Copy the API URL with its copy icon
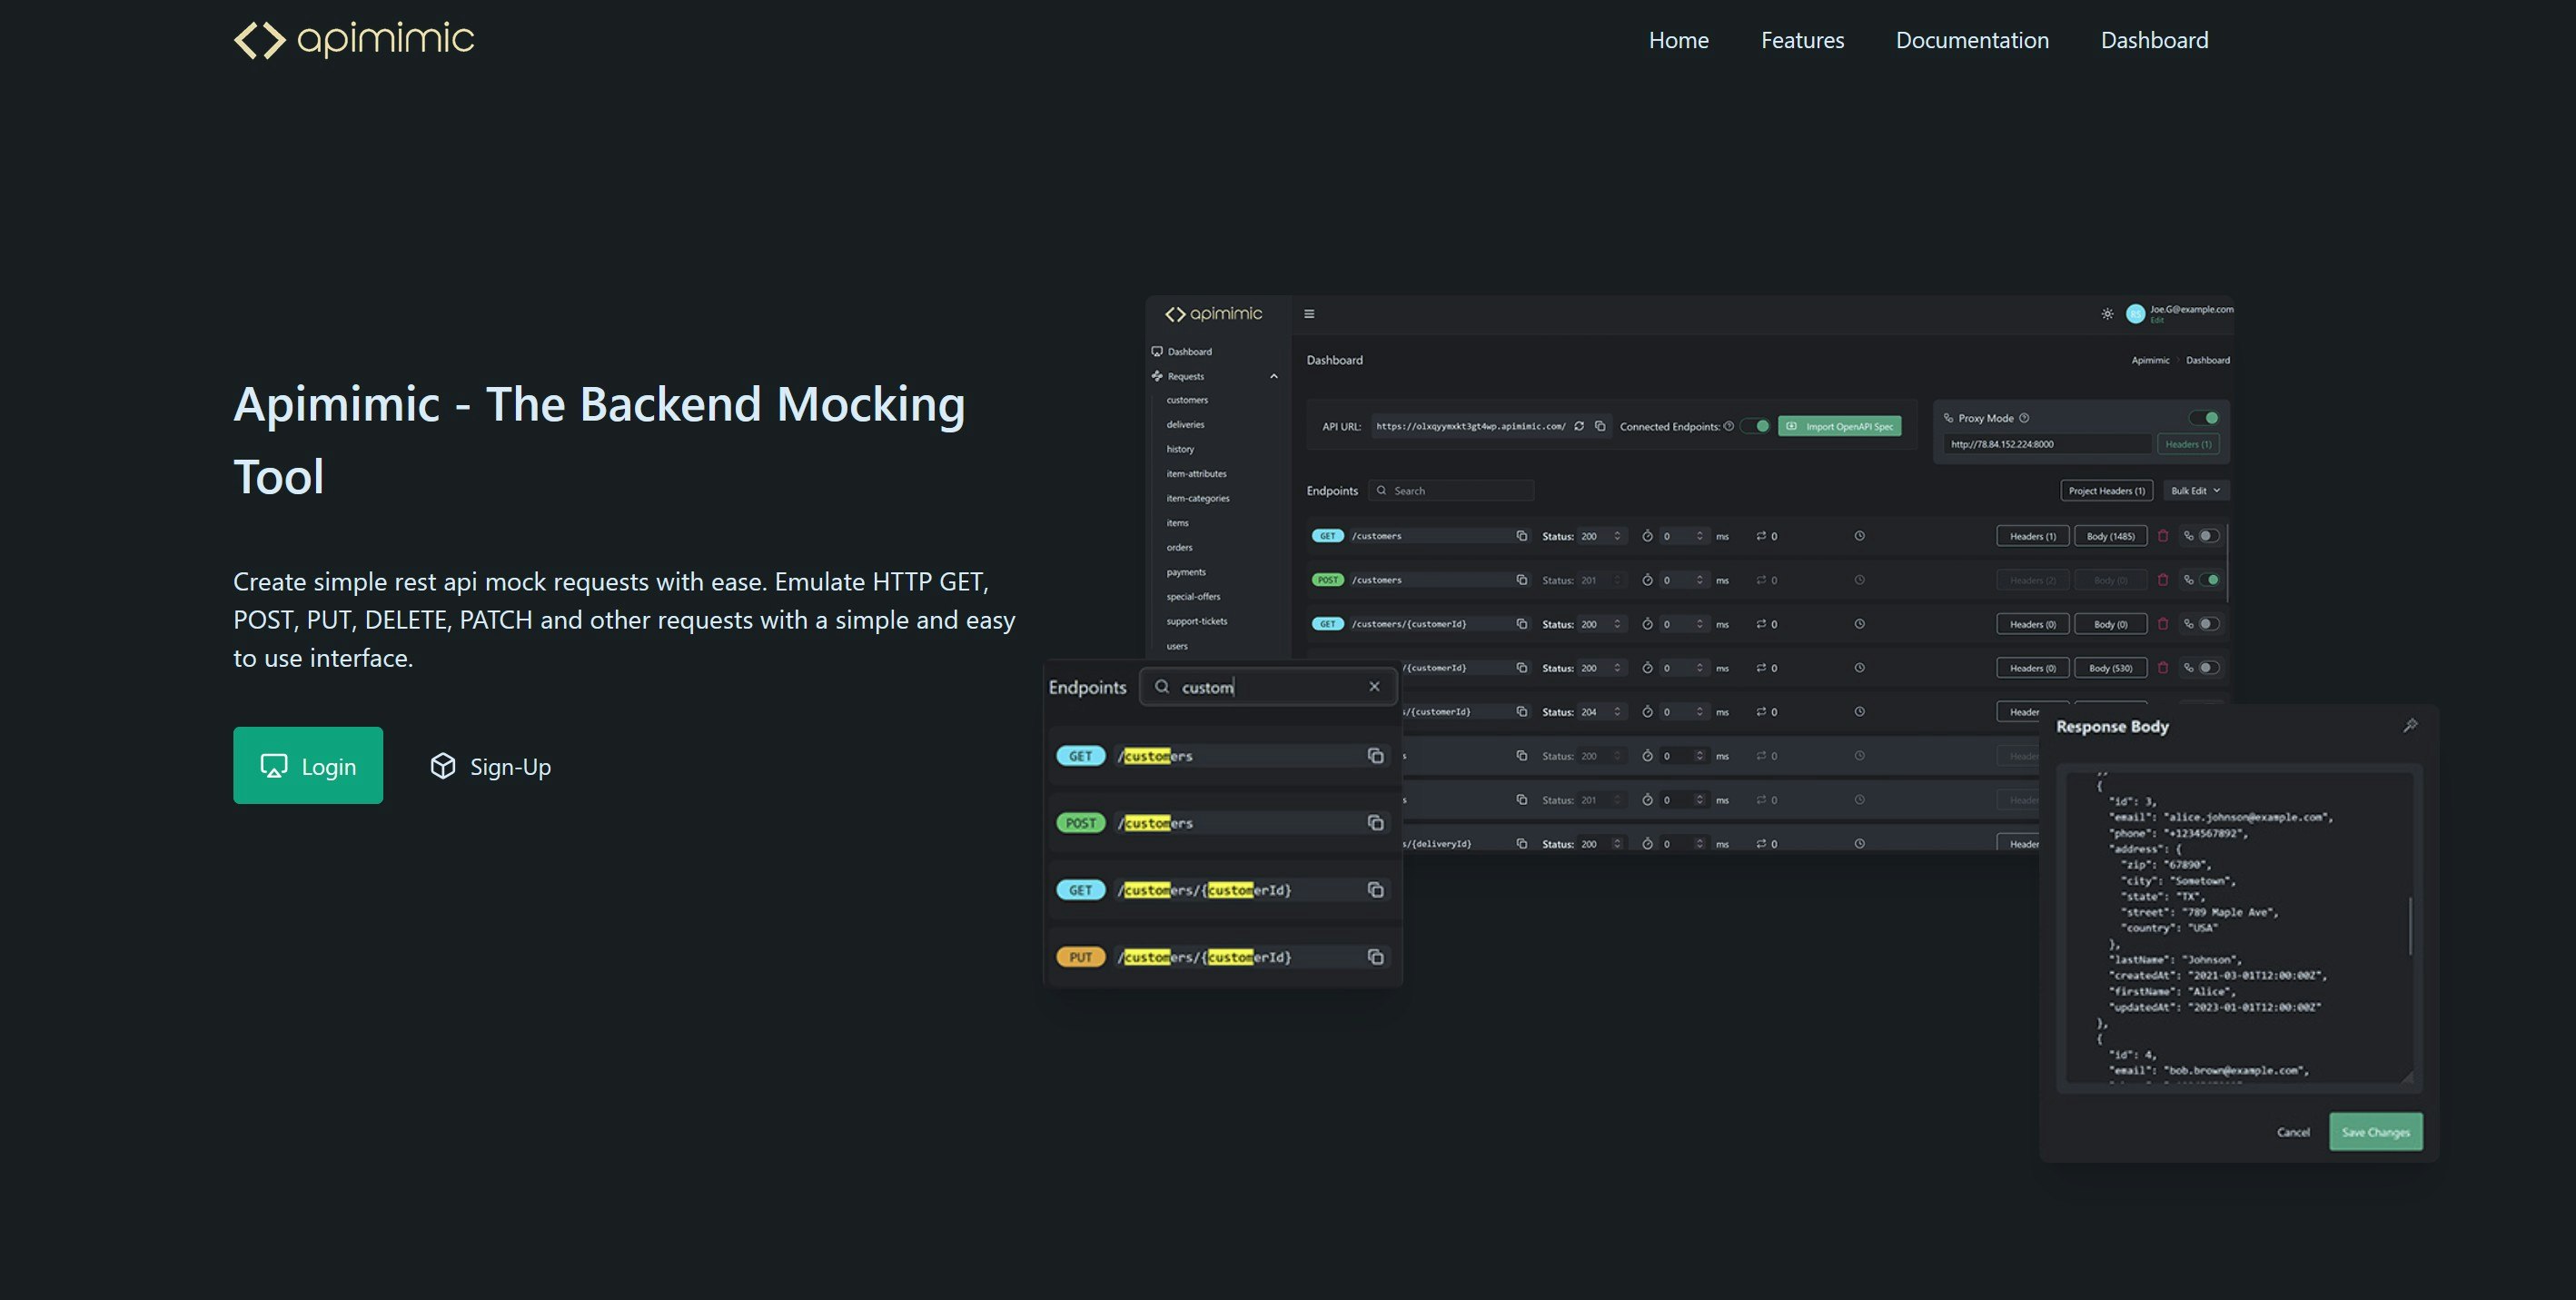 (1600, 426)
